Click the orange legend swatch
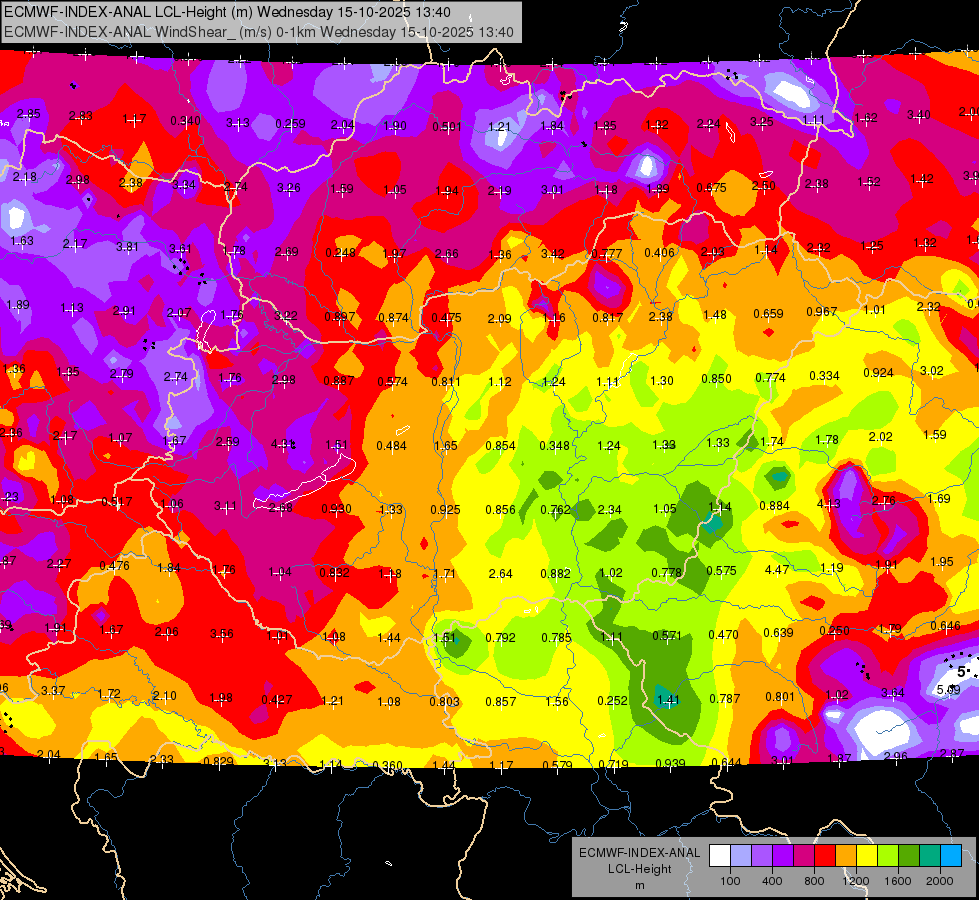Image resolution: width=979 pixels, height=900 pixels. point(845,856)
